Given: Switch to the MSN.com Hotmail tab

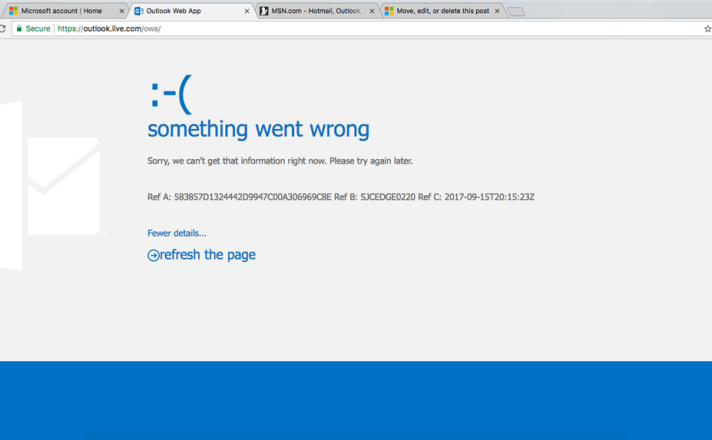Looking at the screenshot, I should 315,11.
